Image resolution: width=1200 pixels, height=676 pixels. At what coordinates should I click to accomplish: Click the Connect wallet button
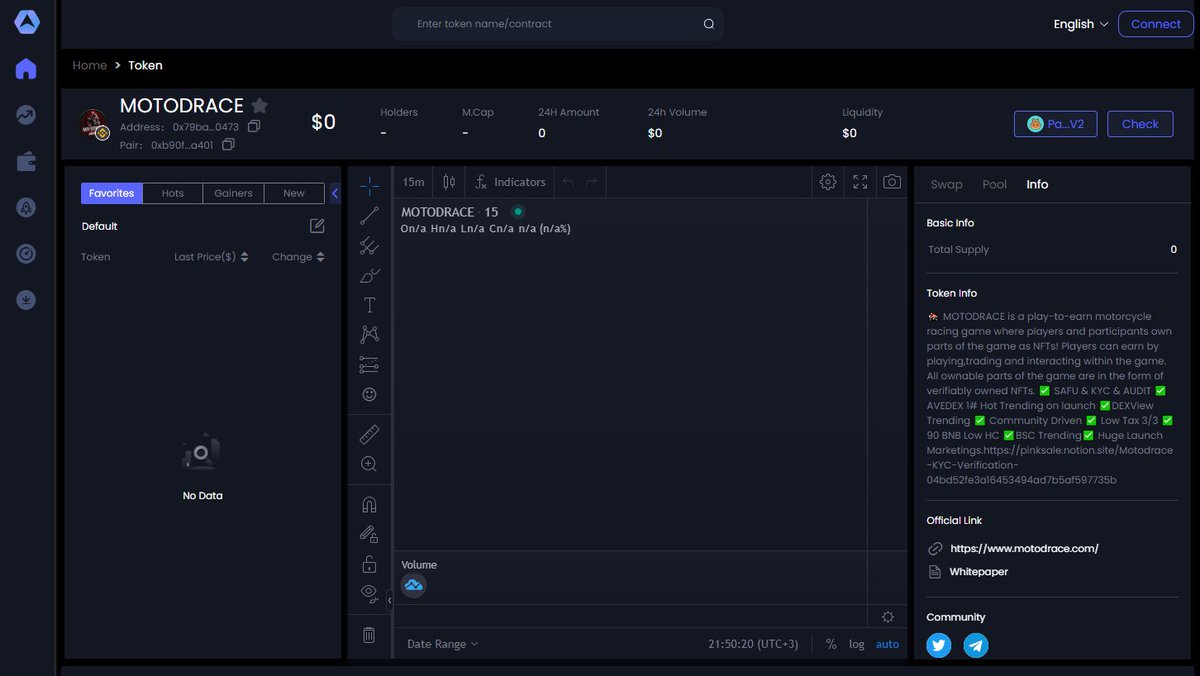click(x=1156, y=24)
